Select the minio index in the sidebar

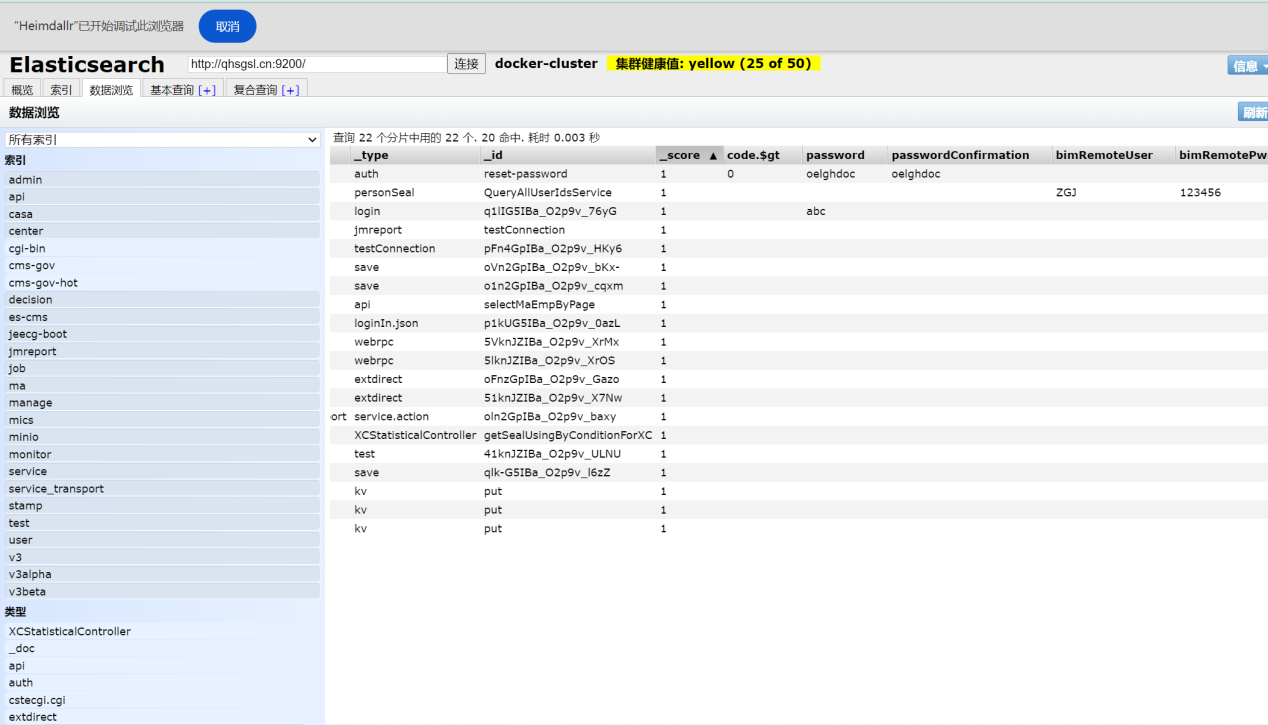162,437
